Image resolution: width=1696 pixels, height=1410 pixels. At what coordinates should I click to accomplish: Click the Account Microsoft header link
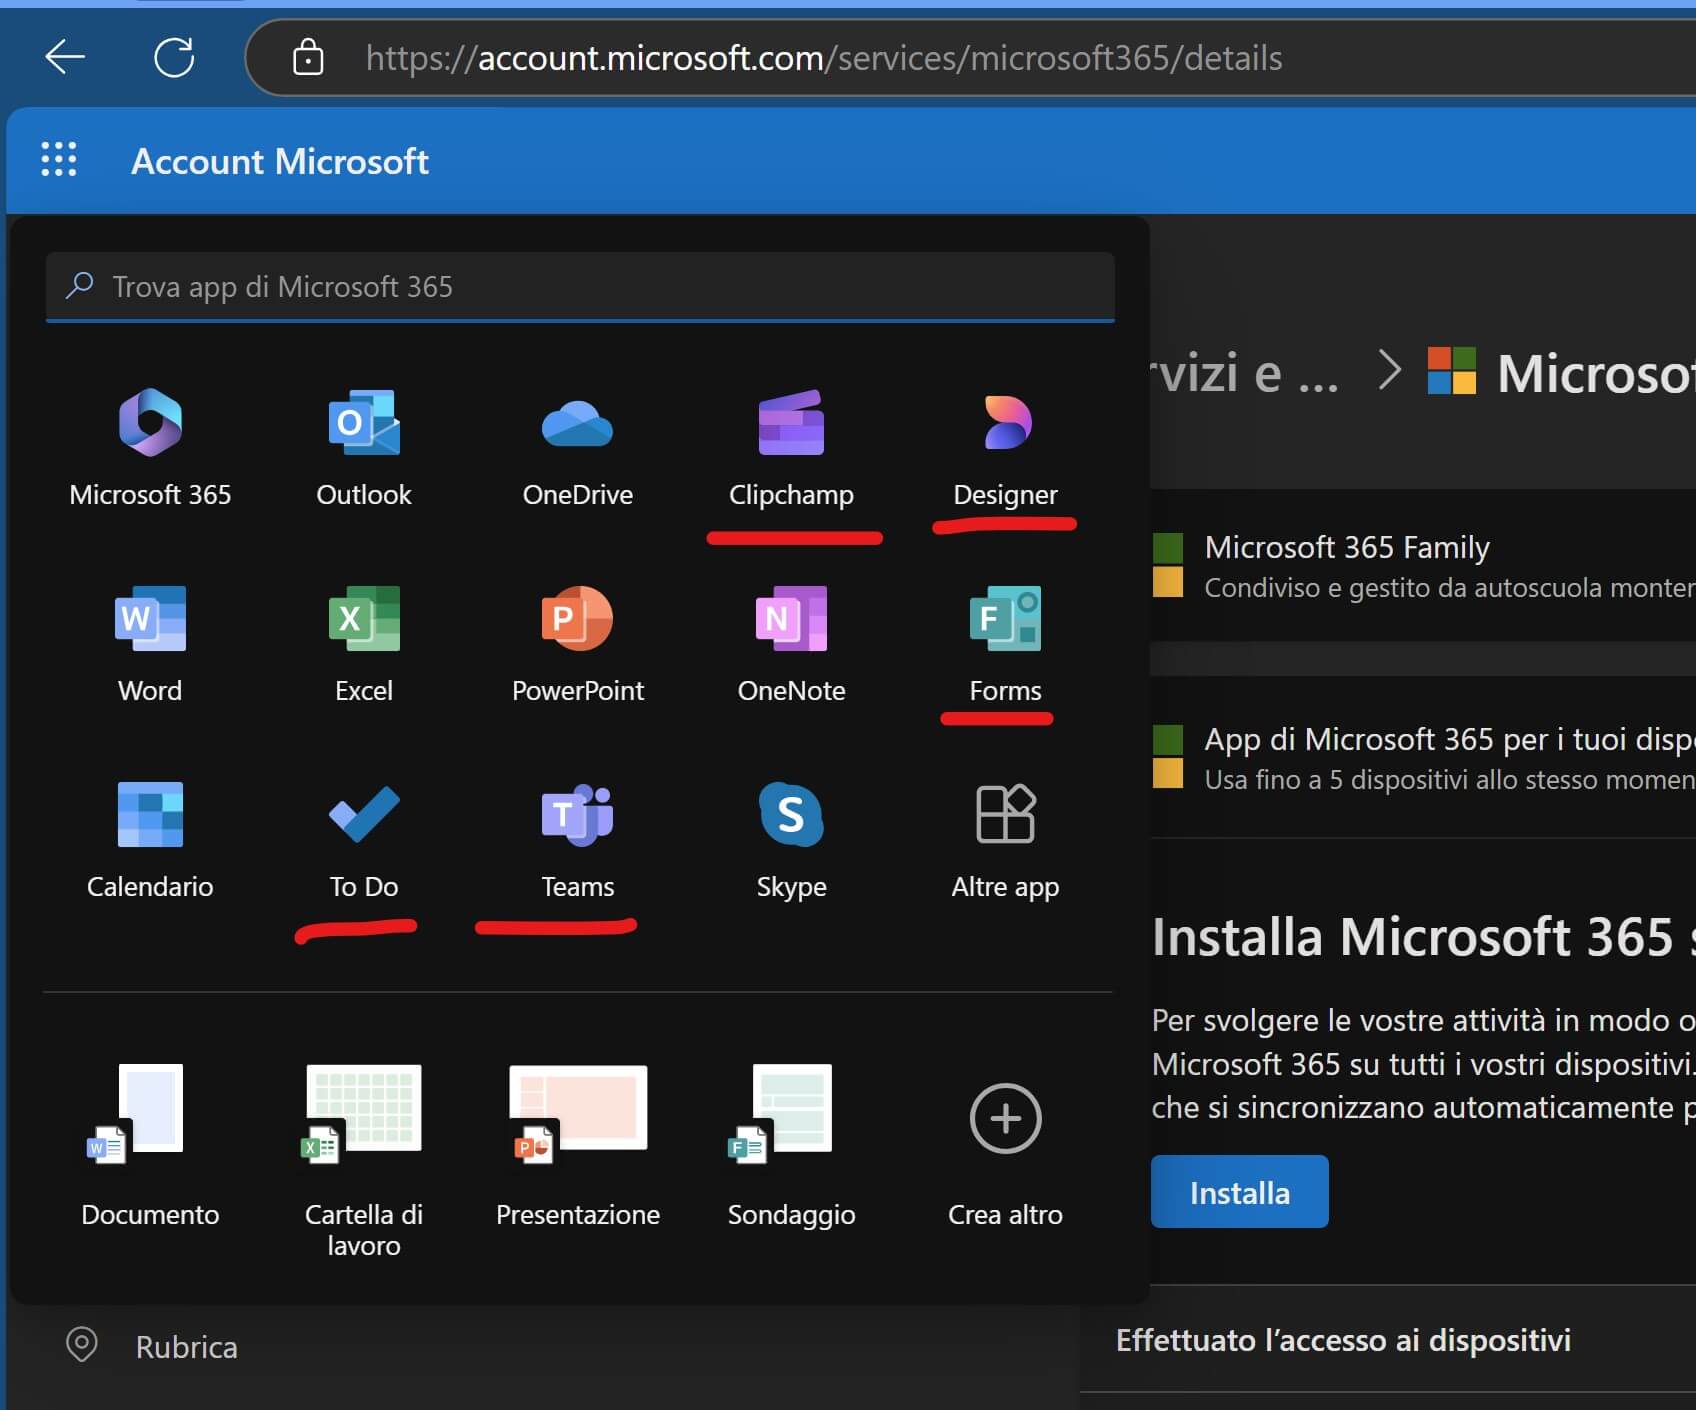[x=279, y=161]
